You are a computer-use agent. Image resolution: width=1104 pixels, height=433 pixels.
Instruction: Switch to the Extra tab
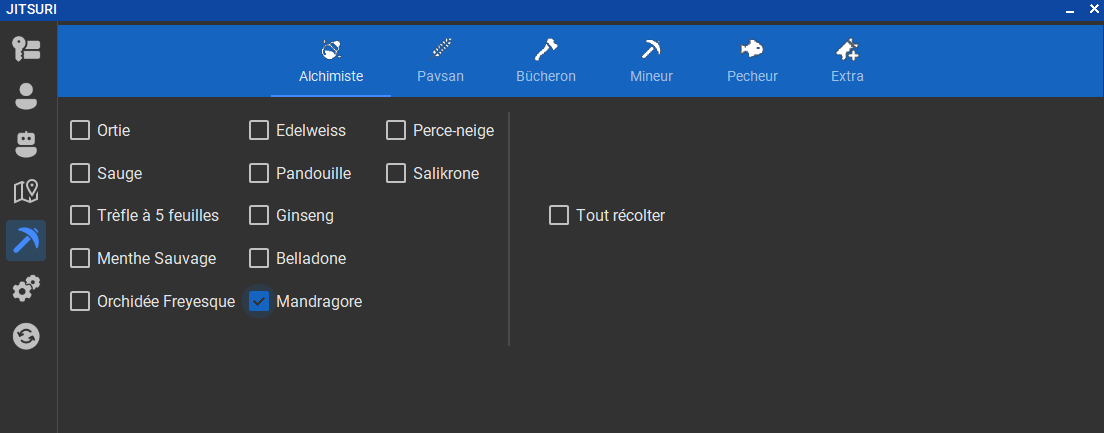pos(847,61)
